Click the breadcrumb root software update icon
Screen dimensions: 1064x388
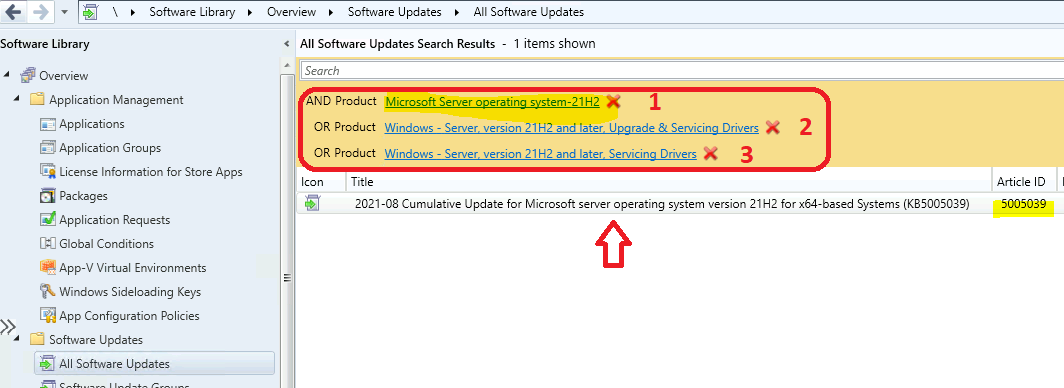click(x=90, y=12)
